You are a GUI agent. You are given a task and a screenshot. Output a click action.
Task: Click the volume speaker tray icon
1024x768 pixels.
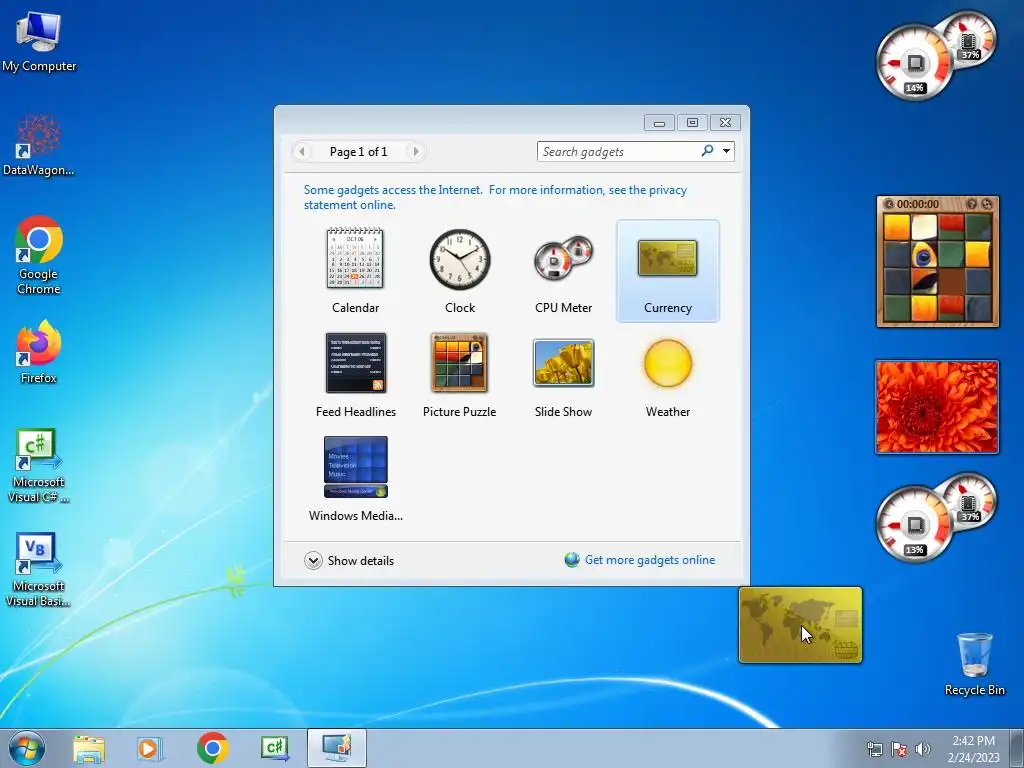point(923,749)
